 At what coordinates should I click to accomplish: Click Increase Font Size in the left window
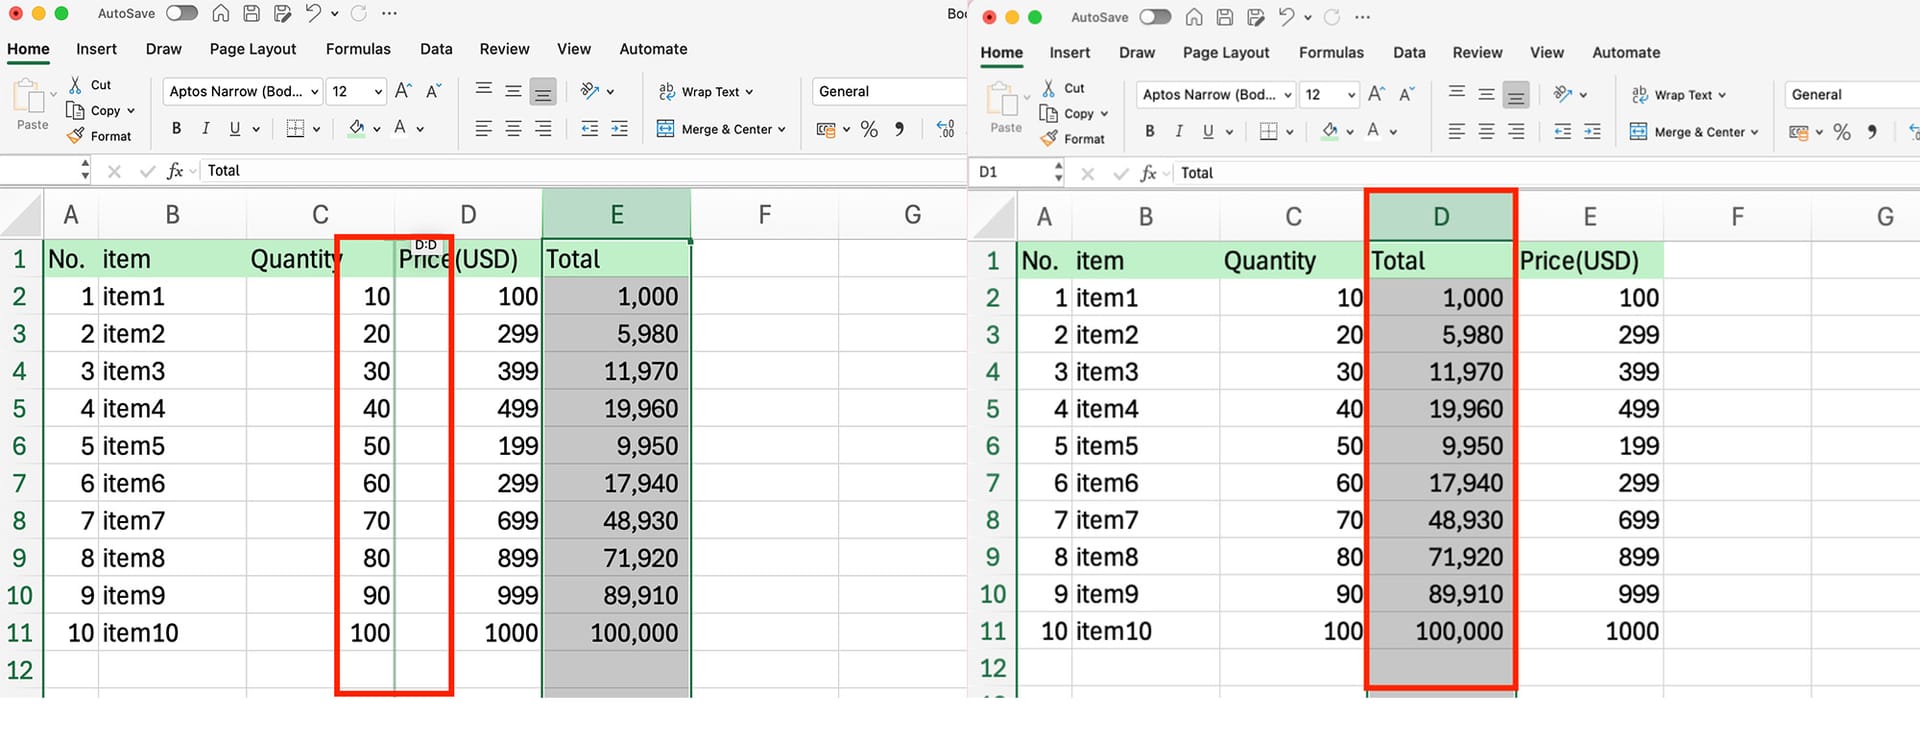[x=403, y=91]
